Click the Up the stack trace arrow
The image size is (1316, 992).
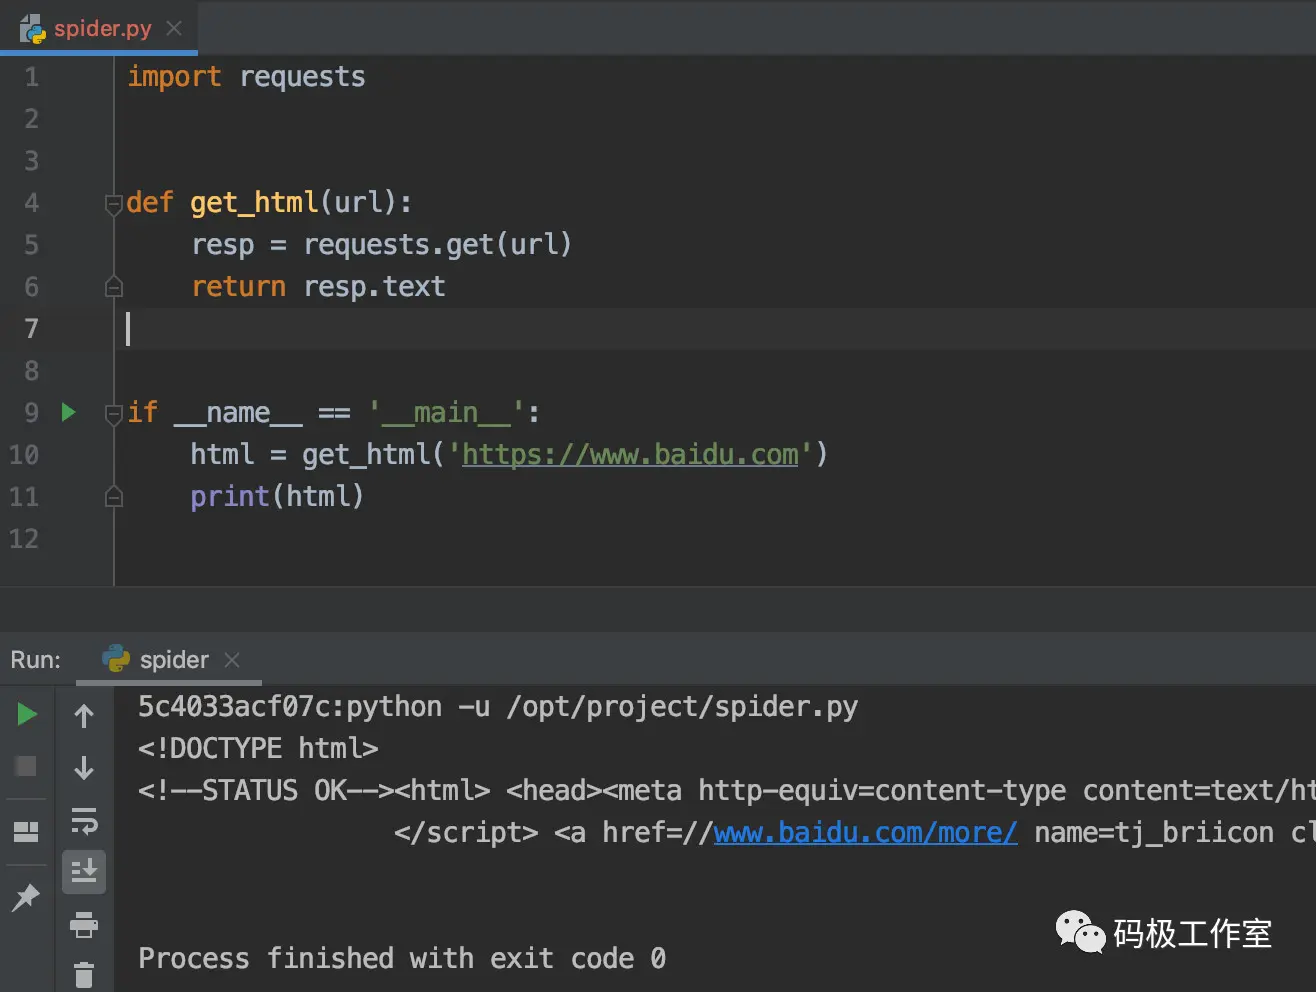point(84,716)
